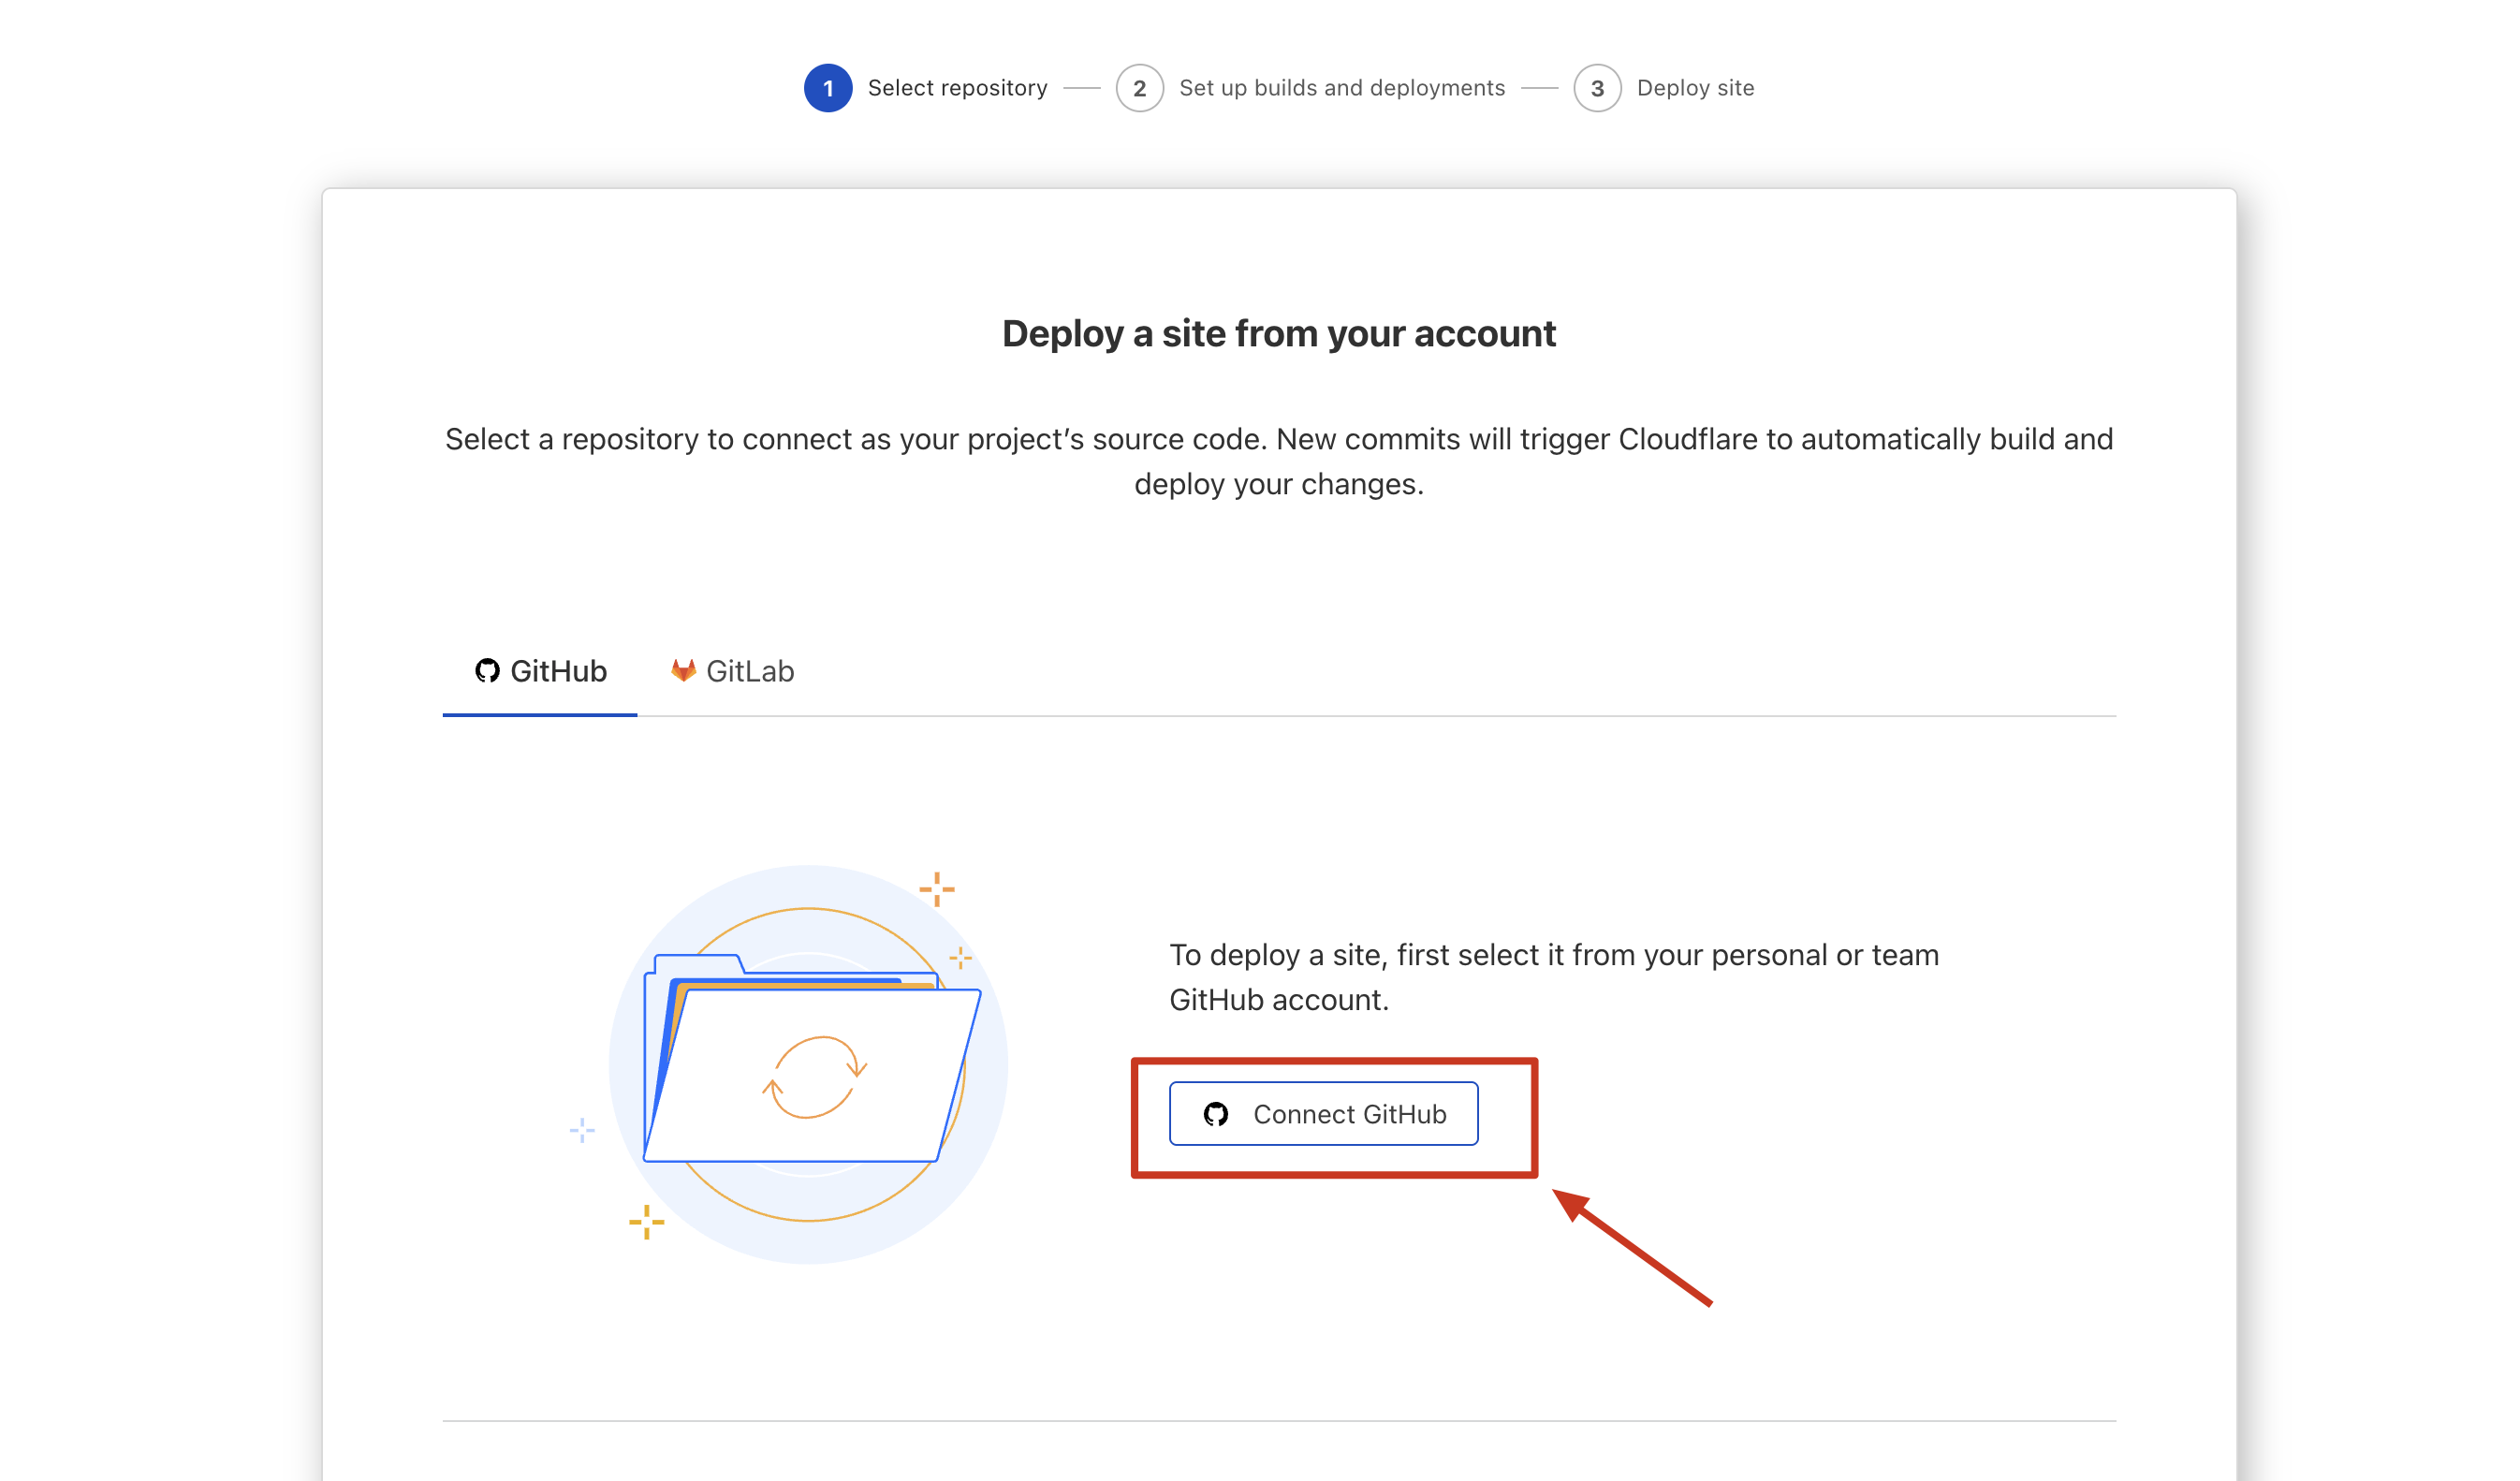Image resolution: width=2520 pixels, height=1481 pixels.
Task: Select the GitHub tab
Action: click(540, 671)
